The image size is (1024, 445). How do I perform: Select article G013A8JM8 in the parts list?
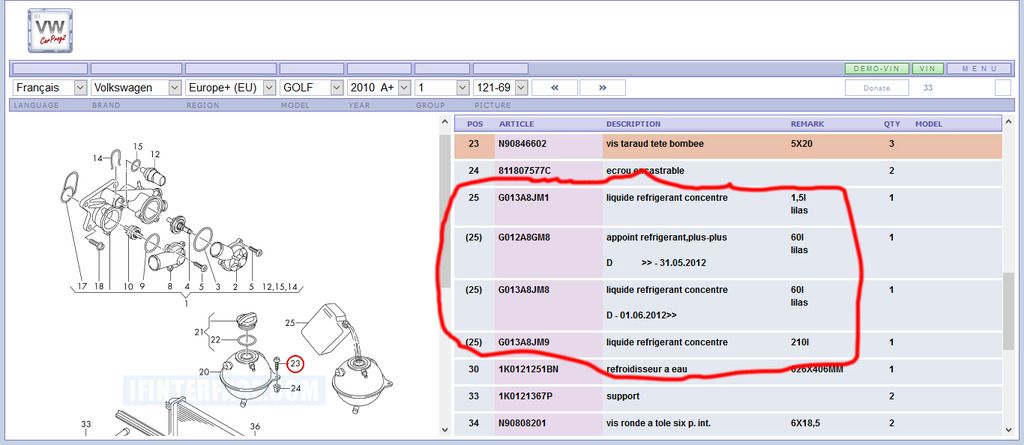524,289
